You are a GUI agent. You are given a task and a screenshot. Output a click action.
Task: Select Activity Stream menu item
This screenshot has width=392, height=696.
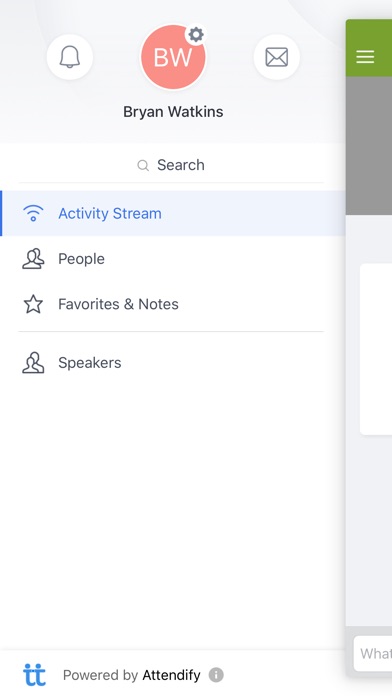pos(173,214)
